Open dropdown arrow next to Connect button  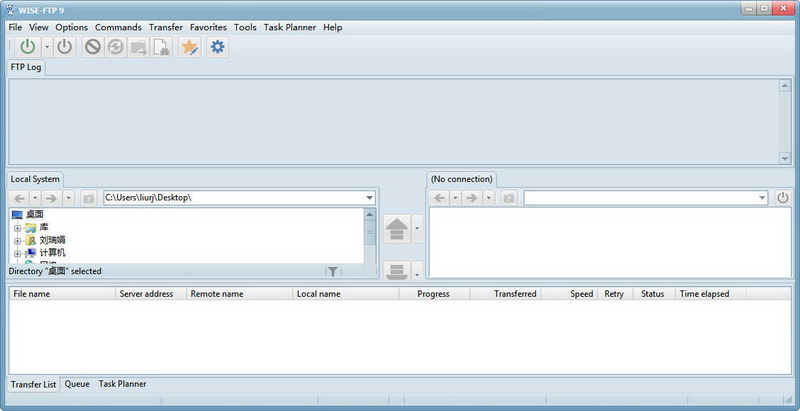(47, 47)
